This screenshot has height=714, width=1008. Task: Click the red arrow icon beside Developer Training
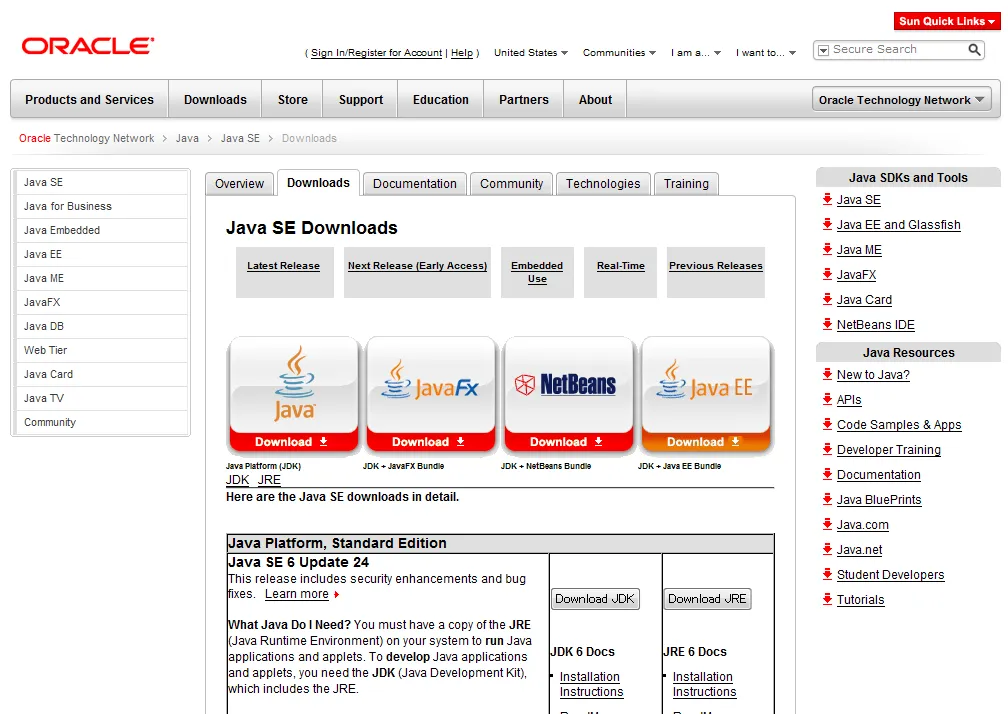(827, 449)
